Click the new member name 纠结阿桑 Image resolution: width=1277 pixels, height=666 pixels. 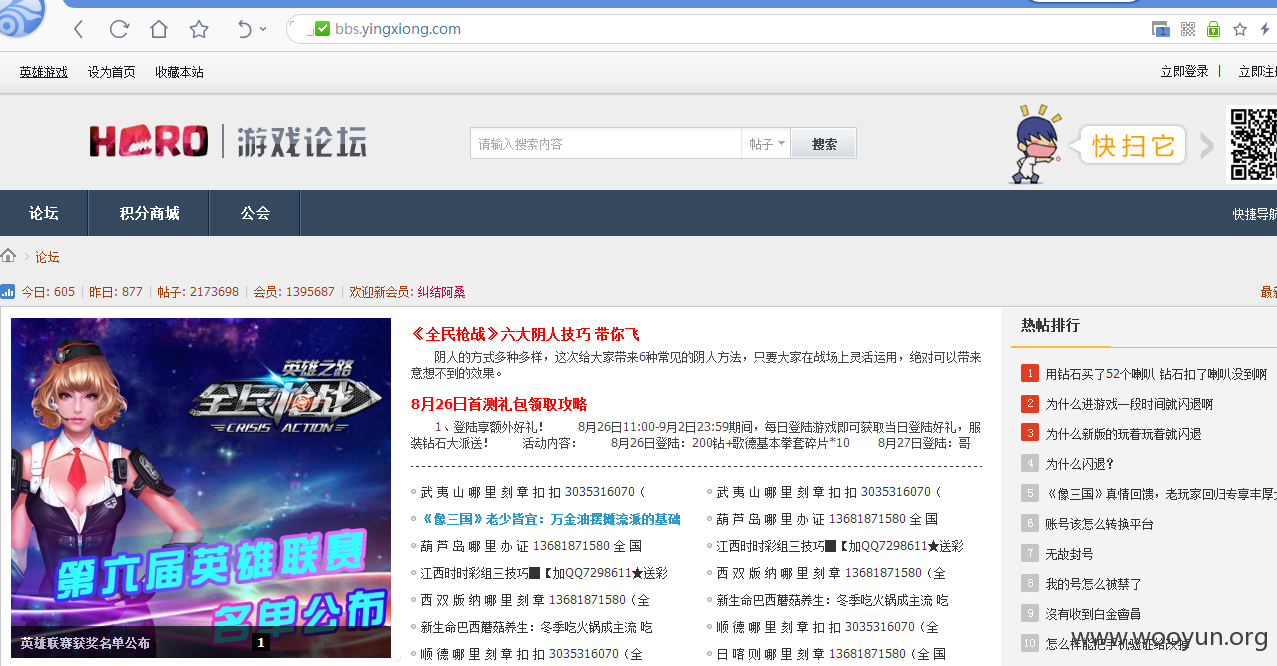(x=441, y=292)
